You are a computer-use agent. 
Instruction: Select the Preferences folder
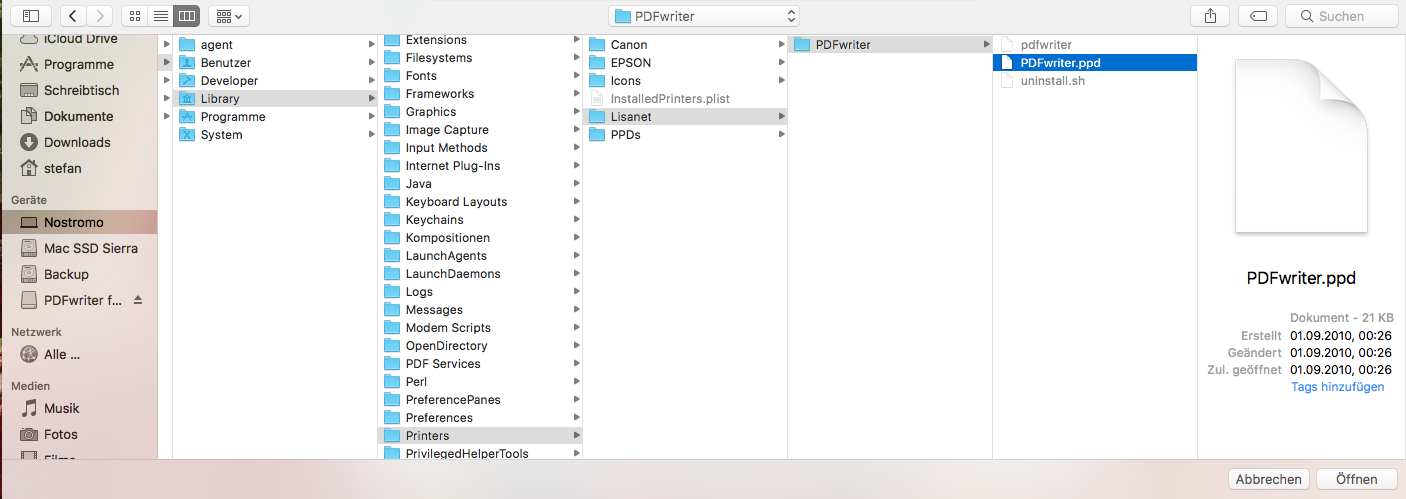pyautogui.click(x=439, y=418)
